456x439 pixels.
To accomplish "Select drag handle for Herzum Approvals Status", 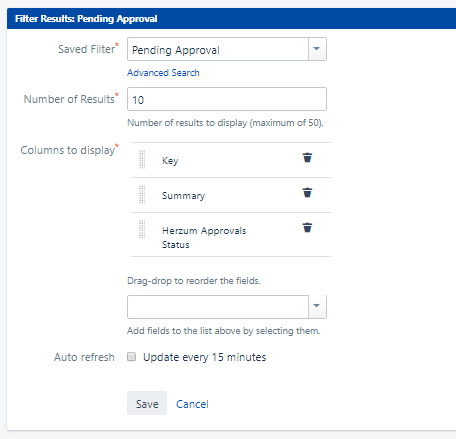I will pyautogui.click(x=142, y=230).
